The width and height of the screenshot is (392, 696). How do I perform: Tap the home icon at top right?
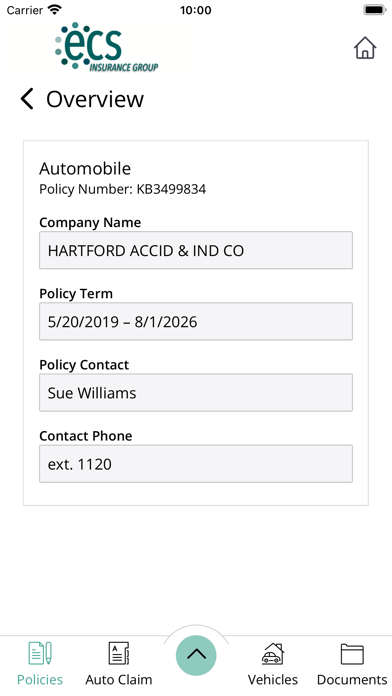(365, 47)
